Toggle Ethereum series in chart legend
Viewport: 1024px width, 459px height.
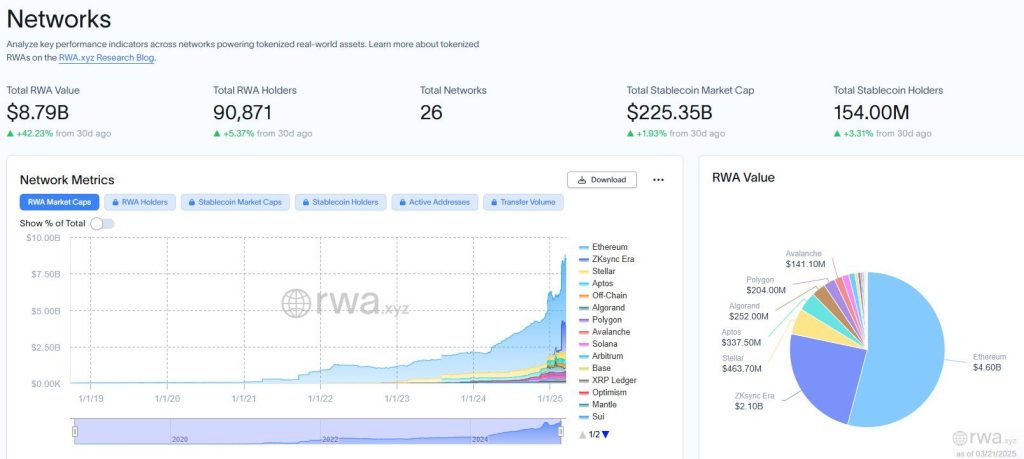click(603, 247)
